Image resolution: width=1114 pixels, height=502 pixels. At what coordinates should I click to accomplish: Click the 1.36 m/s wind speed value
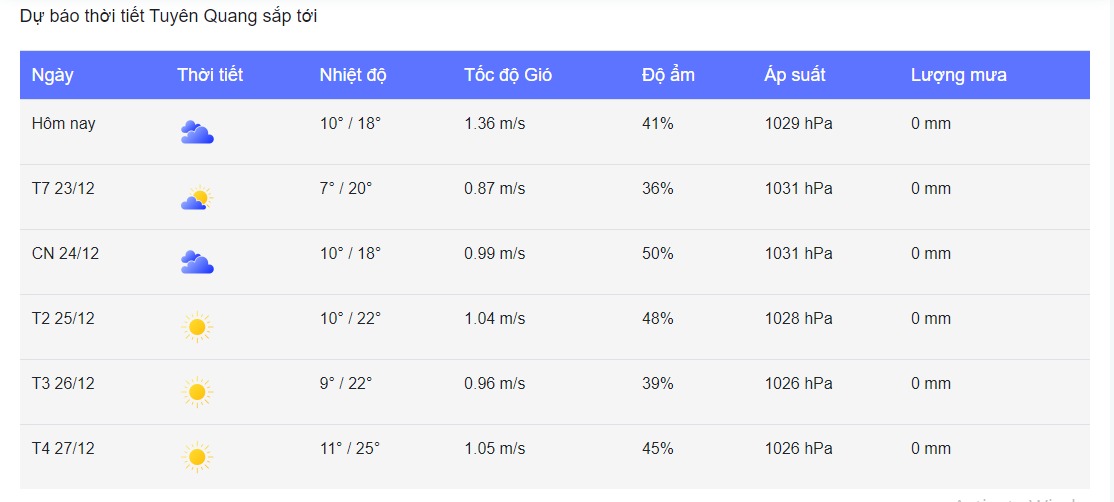click(494, 124)
